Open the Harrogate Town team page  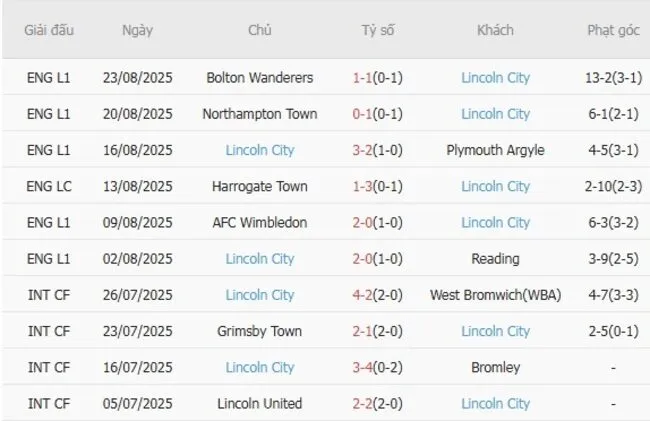(x=260, y=186)
